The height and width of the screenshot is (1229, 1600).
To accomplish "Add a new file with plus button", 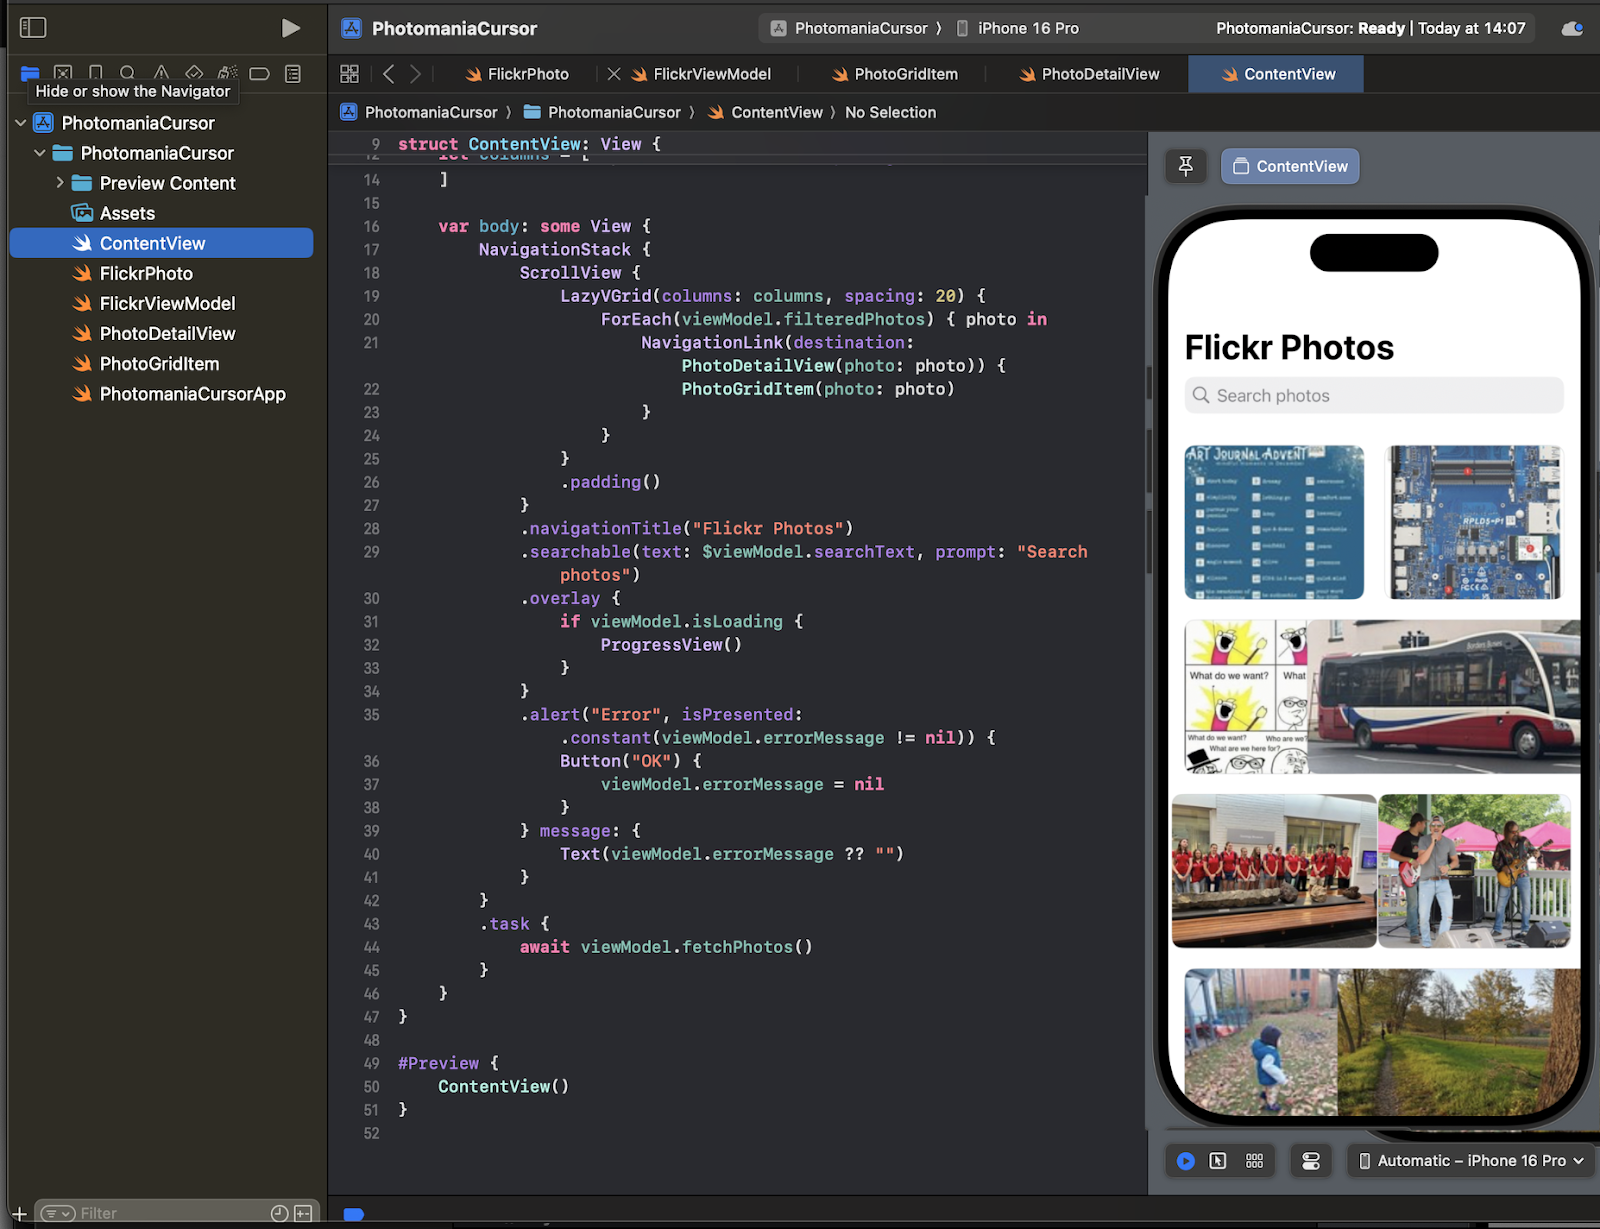I will click(x=19, y=1213).
